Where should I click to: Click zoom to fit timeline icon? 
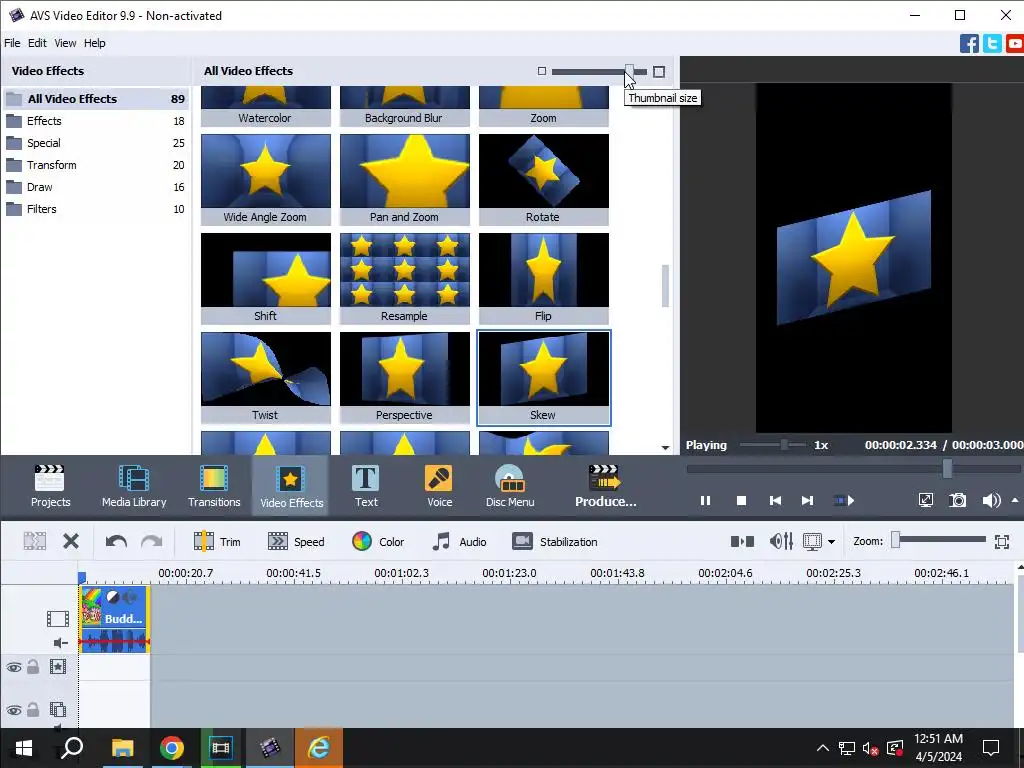tap(1001, 541)
